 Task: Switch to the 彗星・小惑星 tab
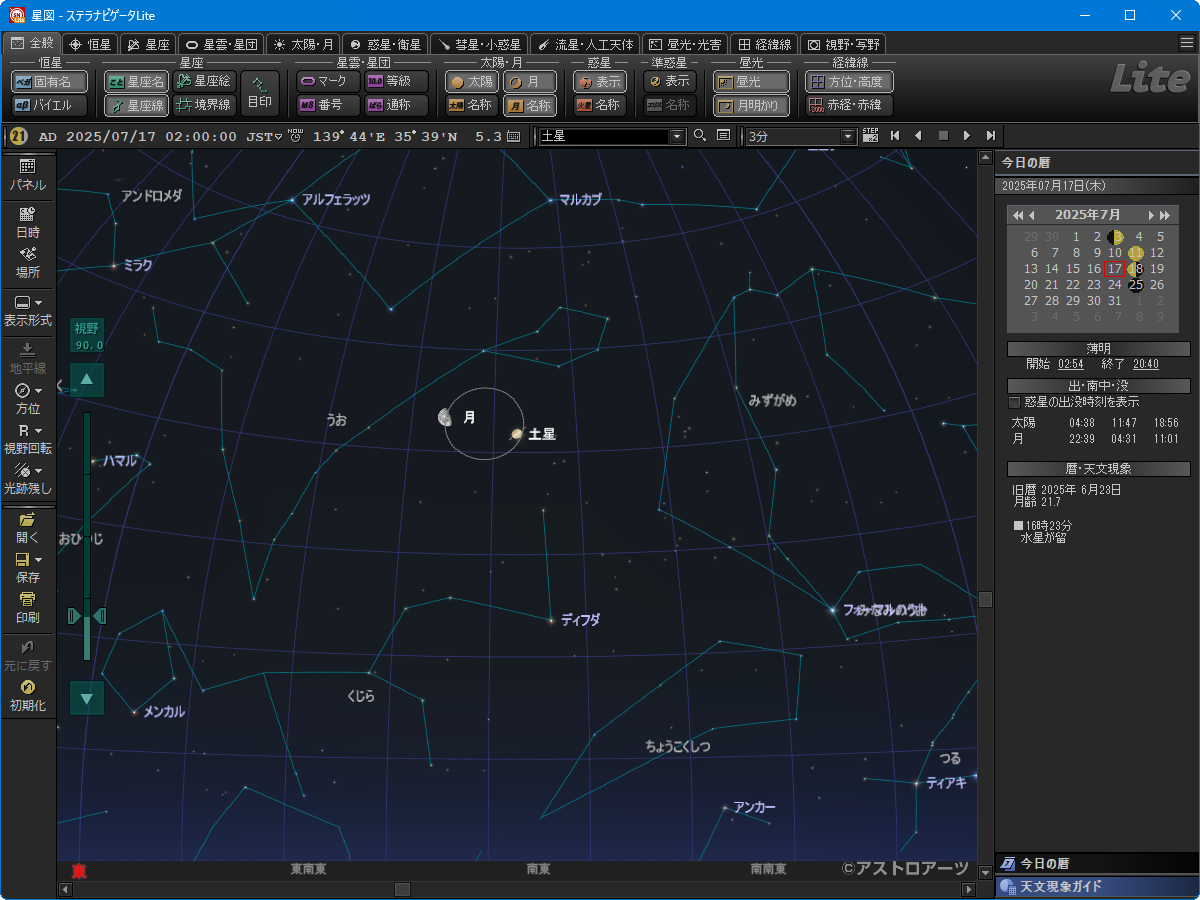pos(479,44)
